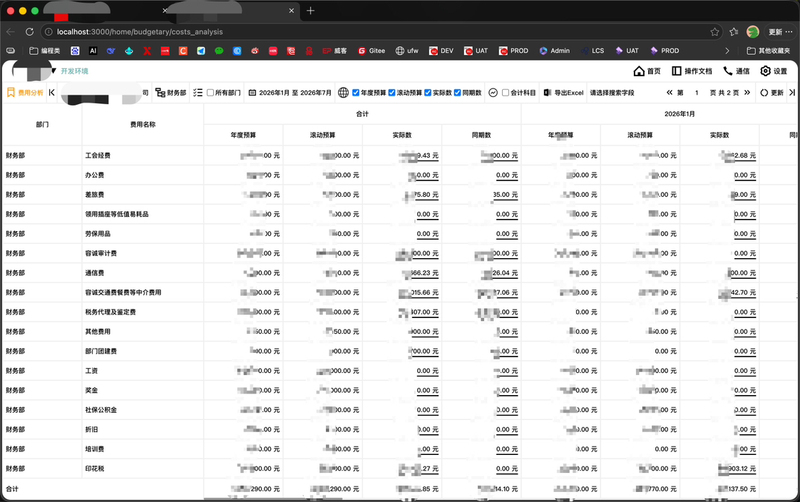Open the purple-icon UAT bookmark
Image resolution: width=800 pixels, height=502 pixels.
coord(627,51)
